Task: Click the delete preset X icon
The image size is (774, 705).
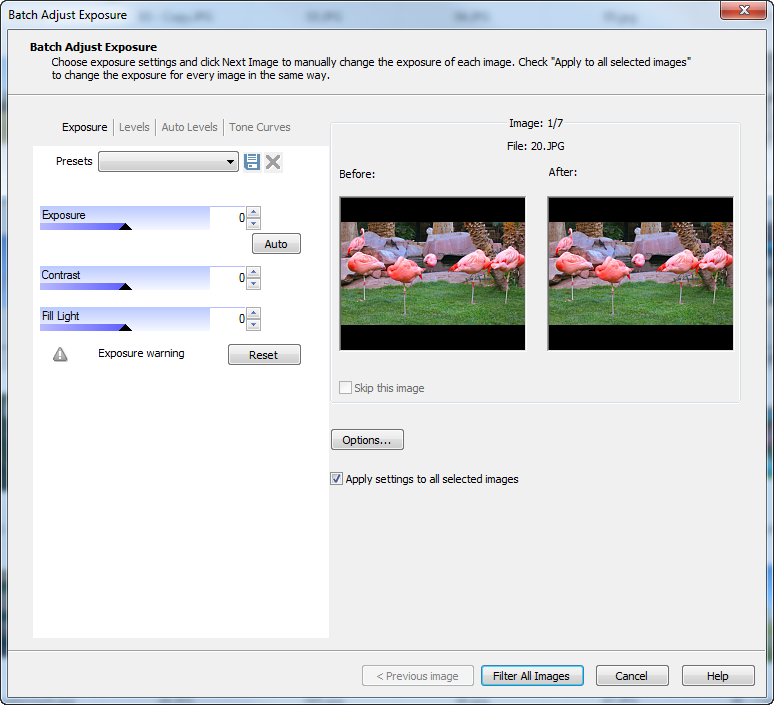Action: coord(273,162)
